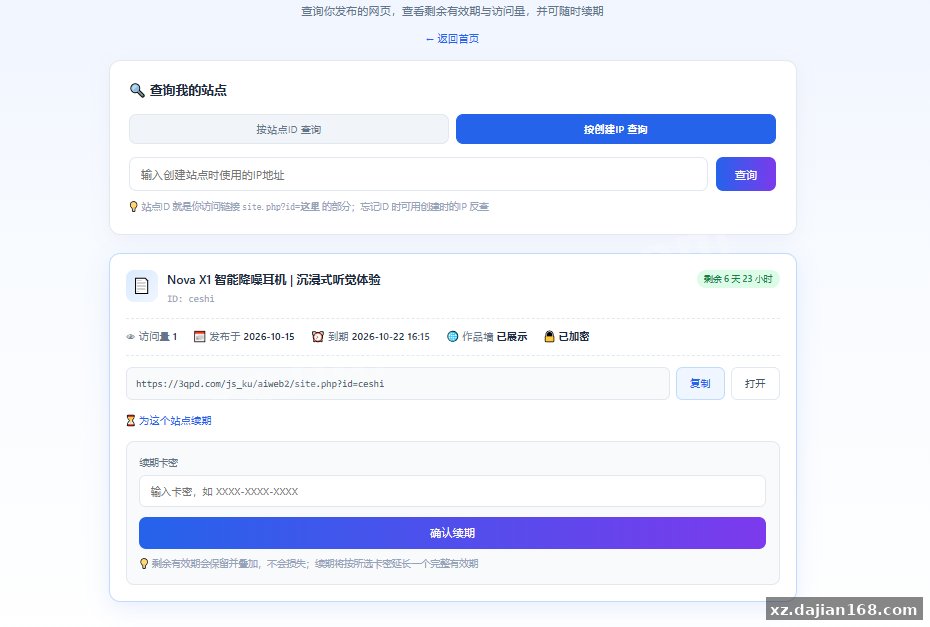Image resolution: width=930 pixels, height=627 pixels.
Task: Click the 已加密 status text
Action: coord(574,336)
